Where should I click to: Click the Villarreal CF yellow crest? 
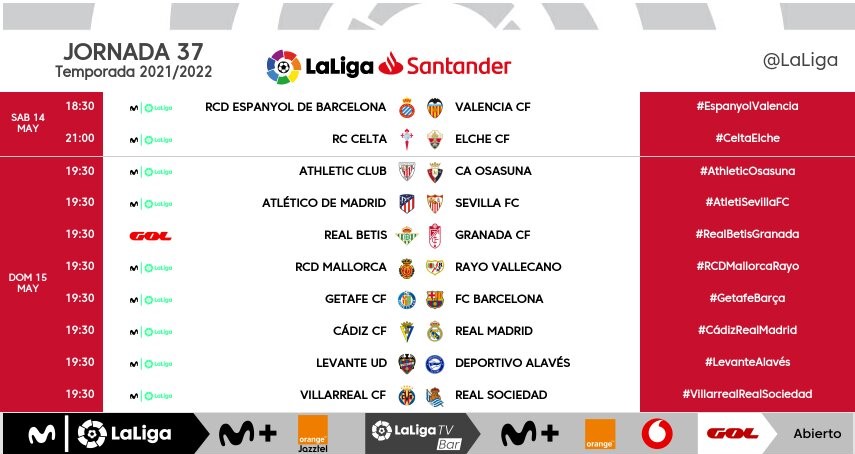click(407, 395)
